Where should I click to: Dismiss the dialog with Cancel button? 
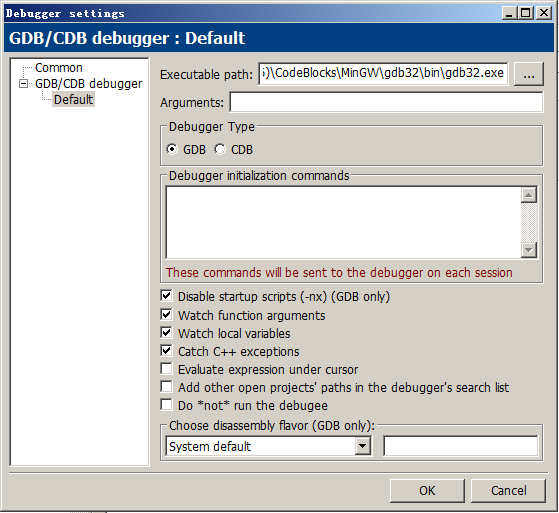(508, 491)
